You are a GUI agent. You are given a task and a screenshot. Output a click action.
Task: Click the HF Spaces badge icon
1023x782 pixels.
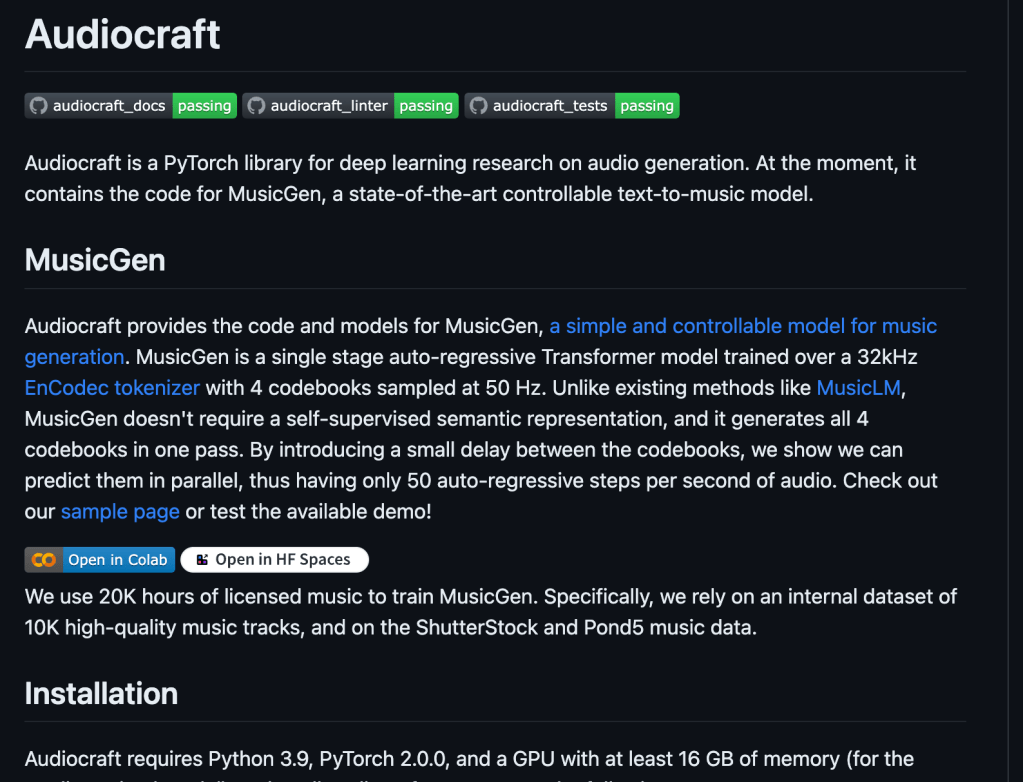[x=202, y=560]
